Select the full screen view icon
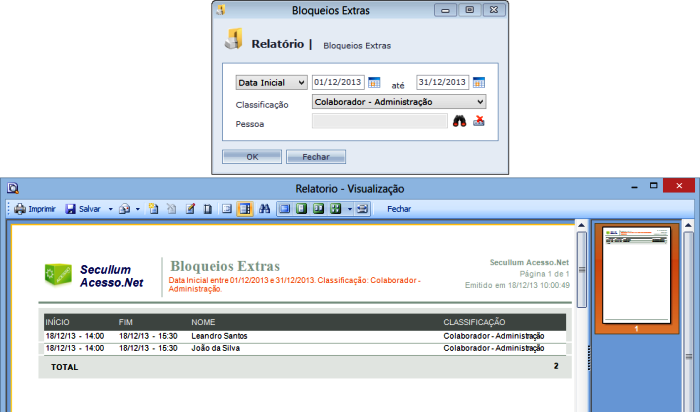This screenshot has width=700, height=412. (x=285, y=209)
